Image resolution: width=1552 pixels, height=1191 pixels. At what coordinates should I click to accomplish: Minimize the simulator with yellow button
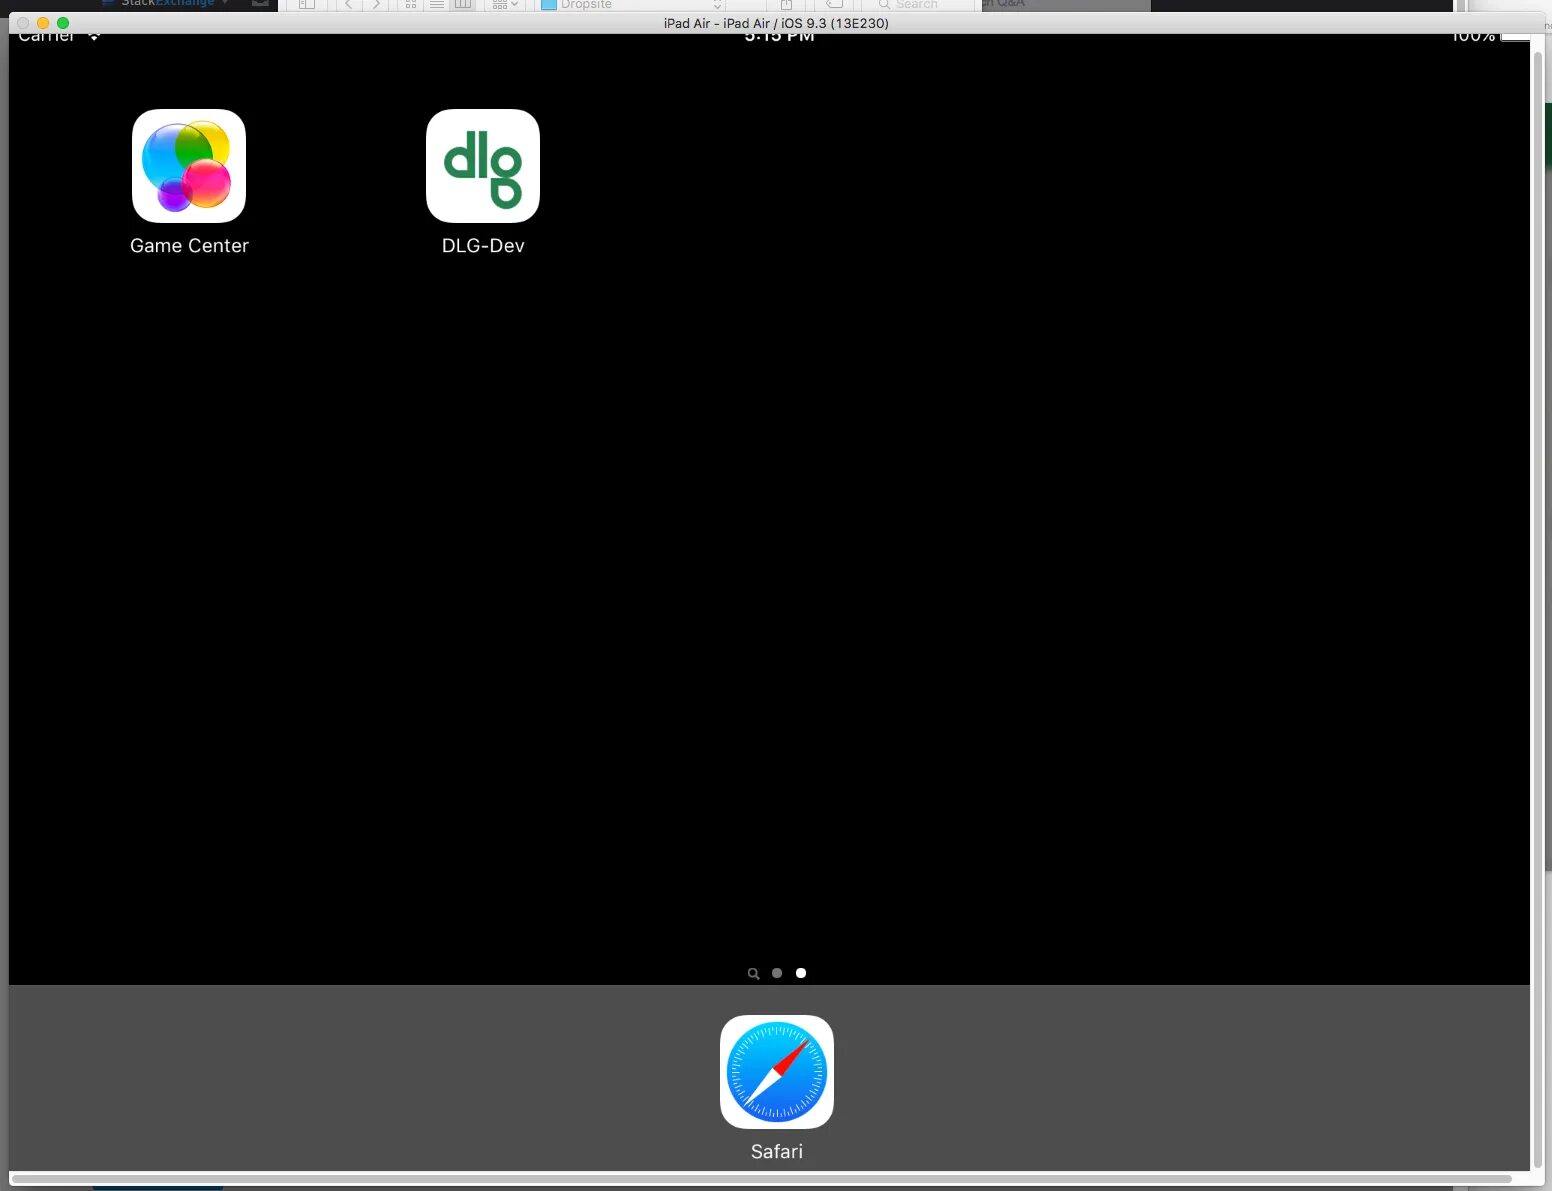coord(43,23)
